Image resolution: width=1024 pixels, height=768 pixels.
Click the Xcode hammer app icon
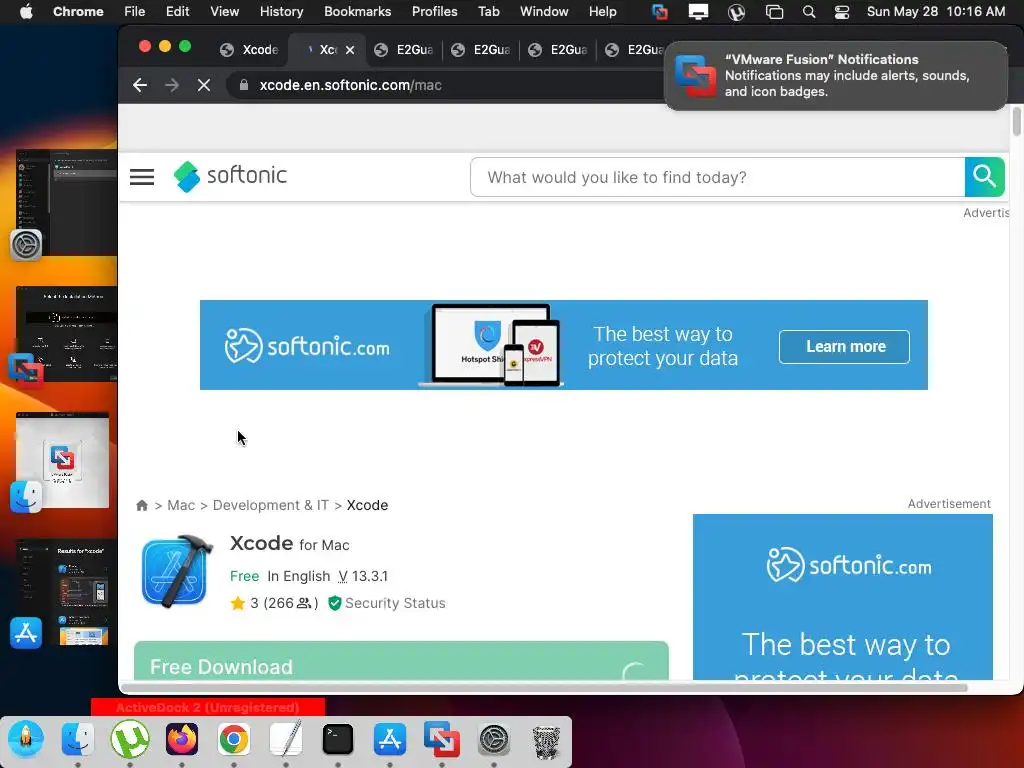[x=177, y=571]
